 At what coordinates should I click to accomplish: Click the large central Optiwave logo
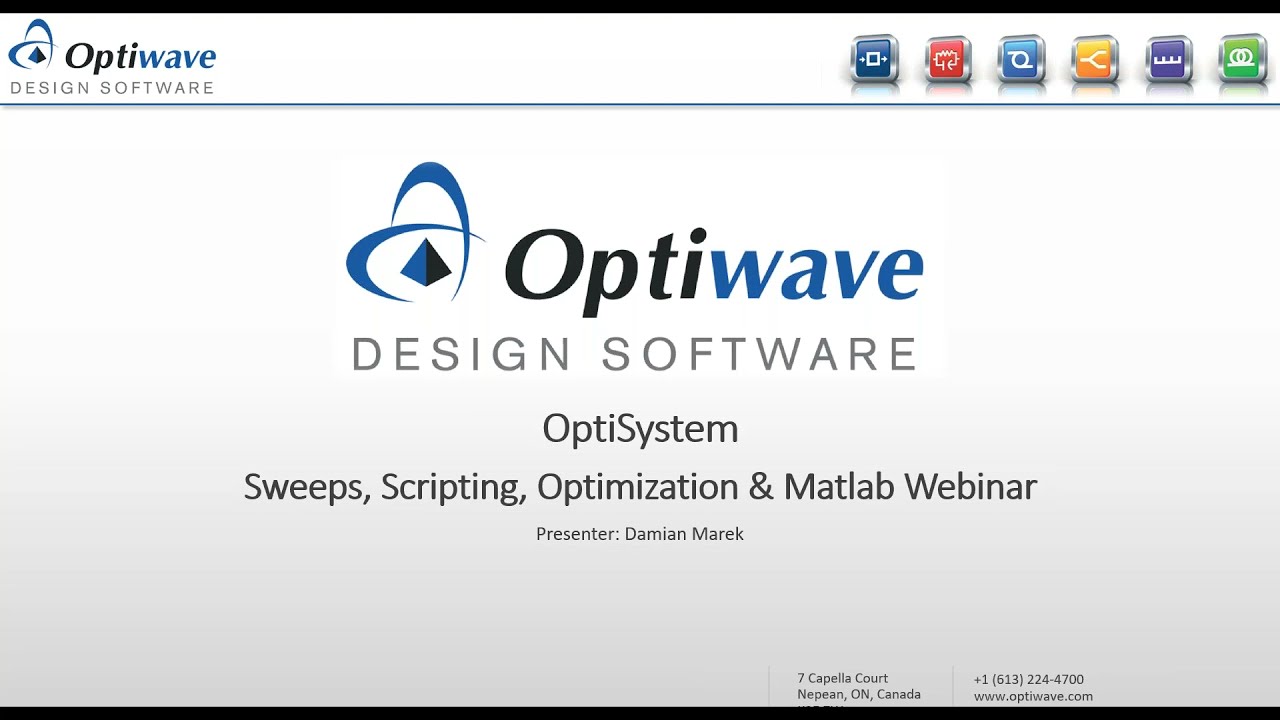pyautogui.click(x=634, y=268)
